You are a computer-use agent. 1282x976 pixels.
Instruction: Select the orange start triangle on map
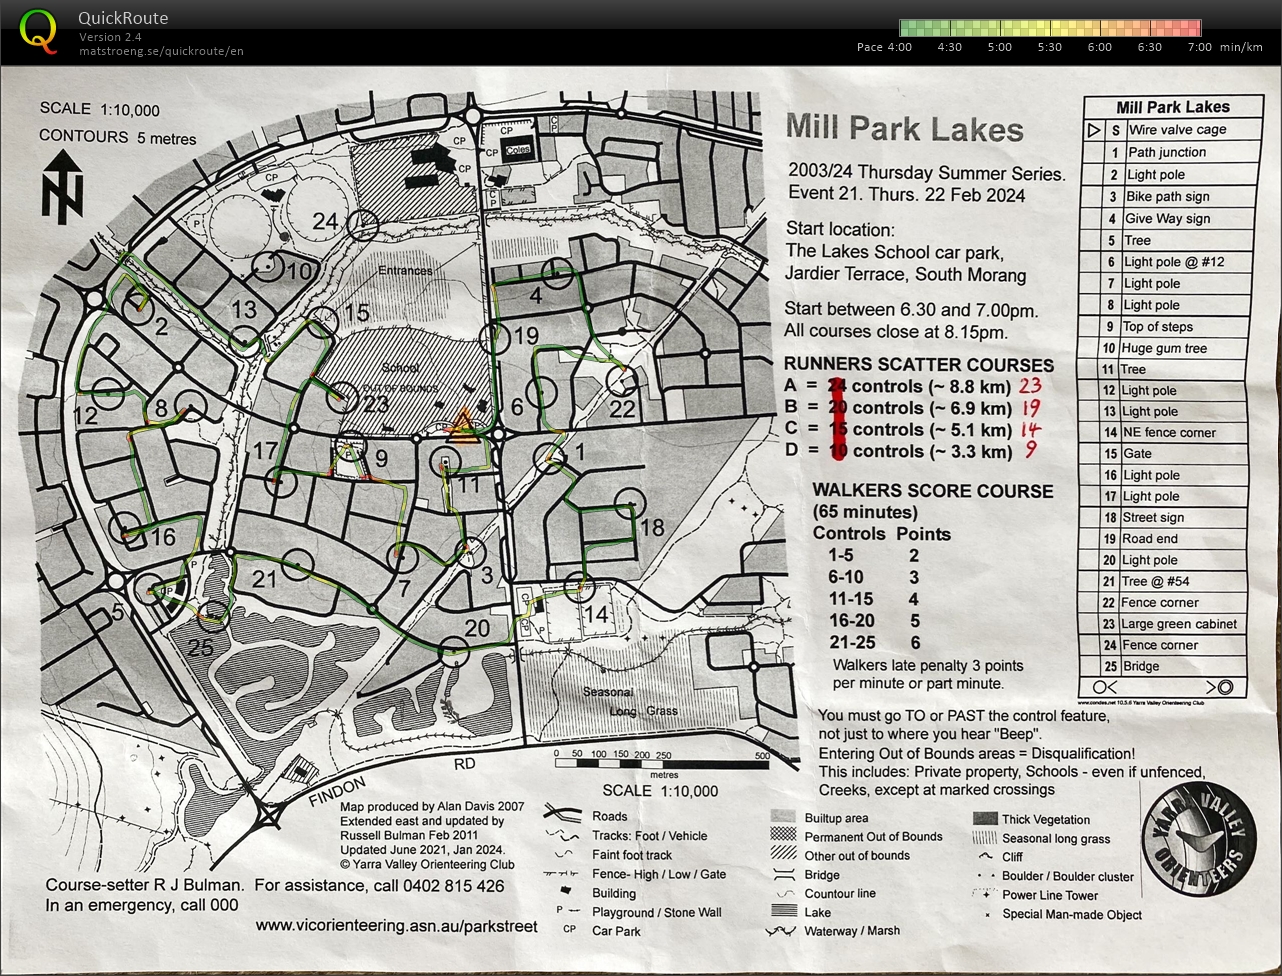462,427
